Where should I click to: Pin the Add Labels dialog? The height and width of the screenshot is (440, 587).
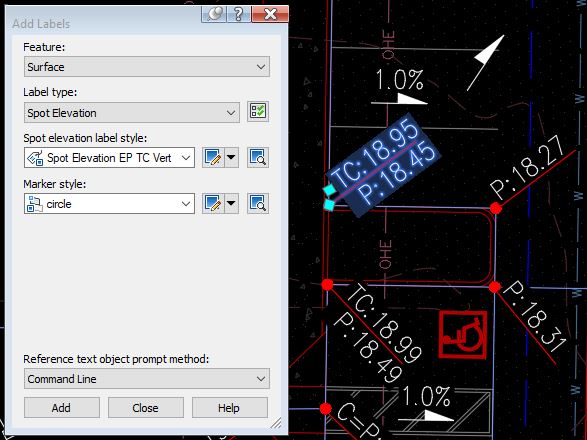point(214,14)
